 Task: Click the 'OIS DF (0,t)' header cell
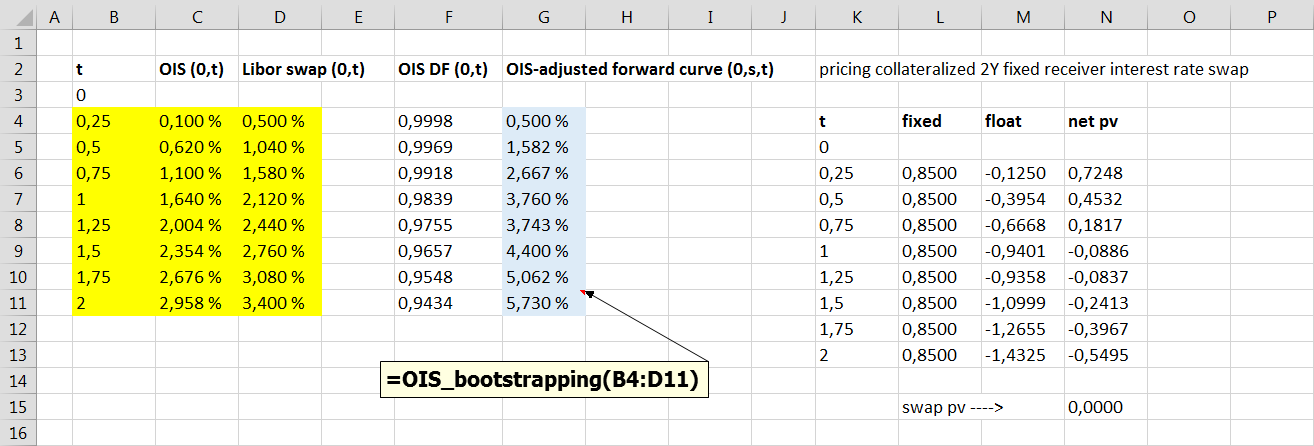coord(447,69)
